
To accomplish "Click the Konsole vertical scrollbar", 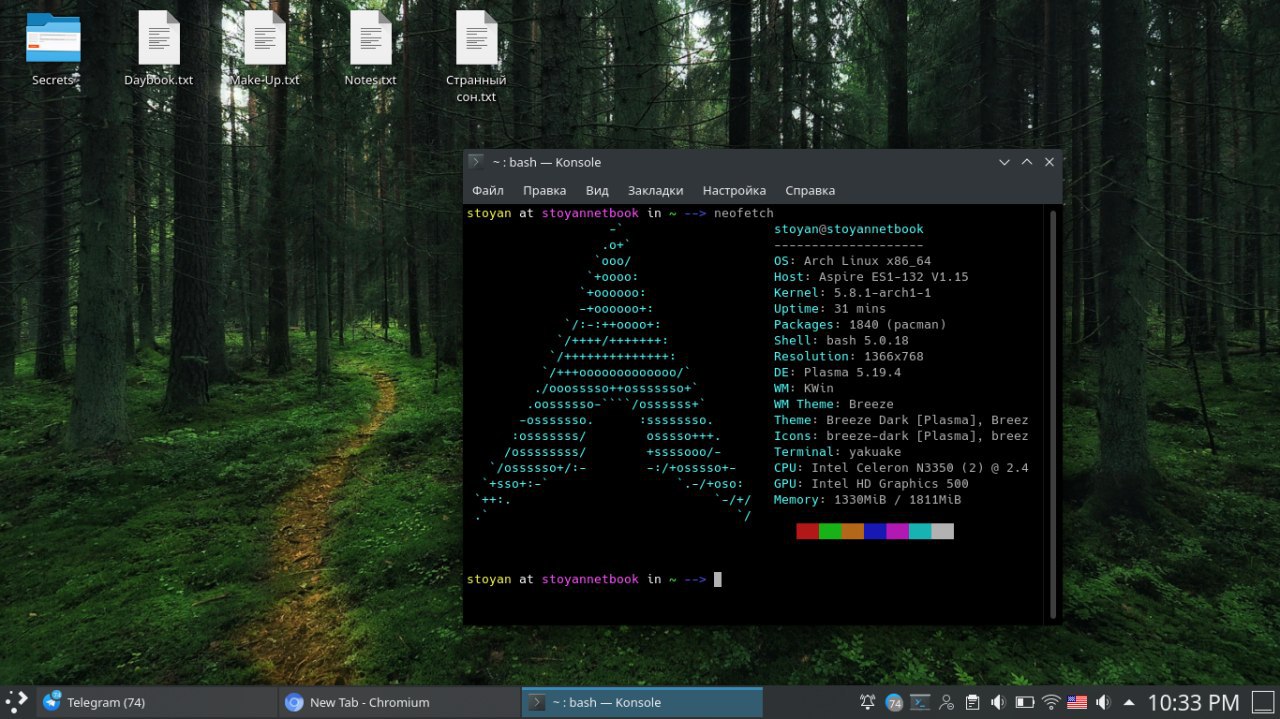I will (1052, 414).
